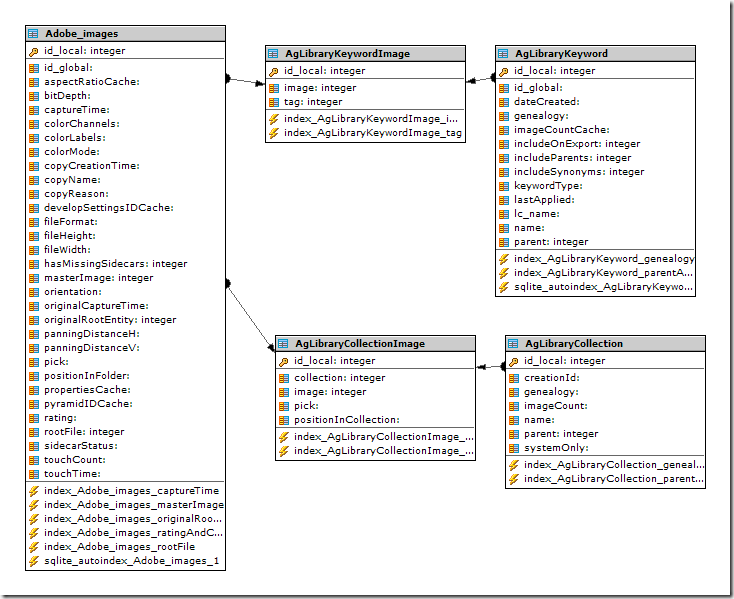Screen dimensions: 734x599
Task: Select the hasMissingSidecars: integer column
Action: 116,264
